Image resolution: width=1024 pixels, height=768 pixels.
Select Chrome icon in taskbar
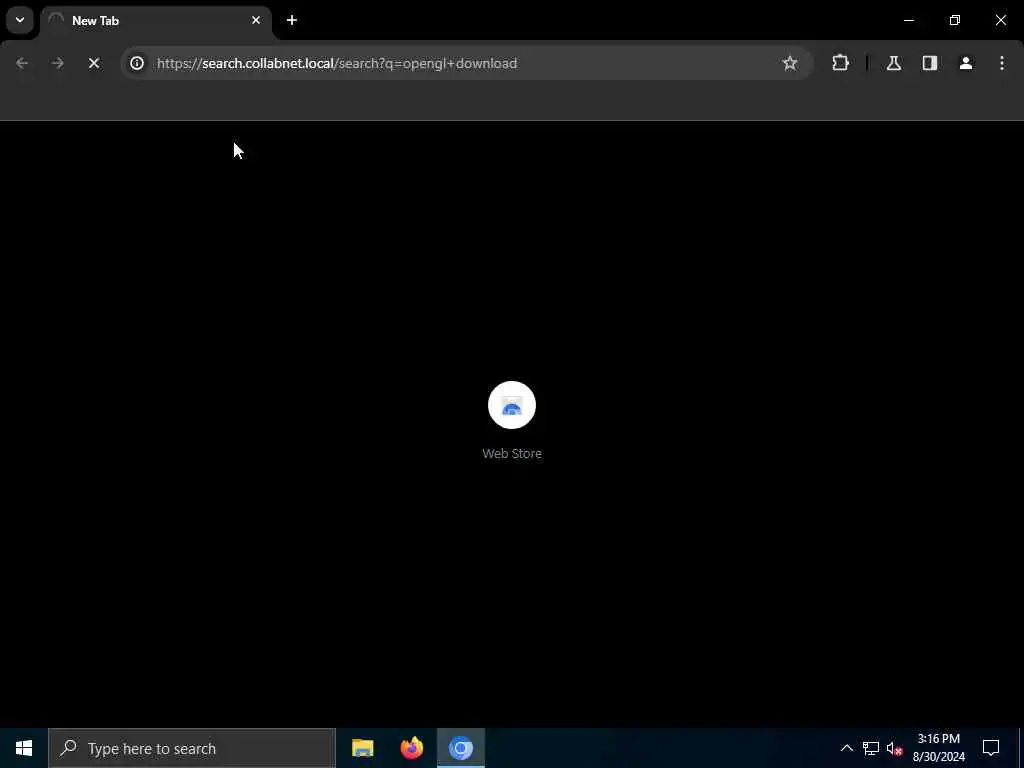(460, 748)
